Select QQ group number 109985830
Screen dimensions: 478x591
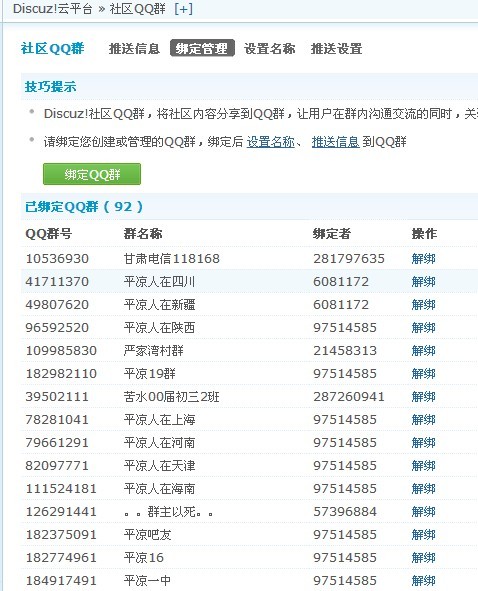(61, 351)
